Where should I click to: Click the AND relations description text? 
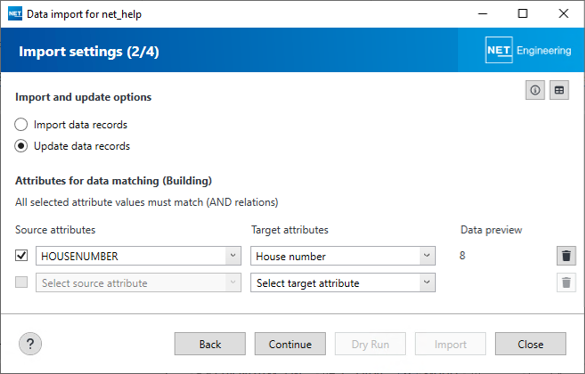click(x=147, y=202)
